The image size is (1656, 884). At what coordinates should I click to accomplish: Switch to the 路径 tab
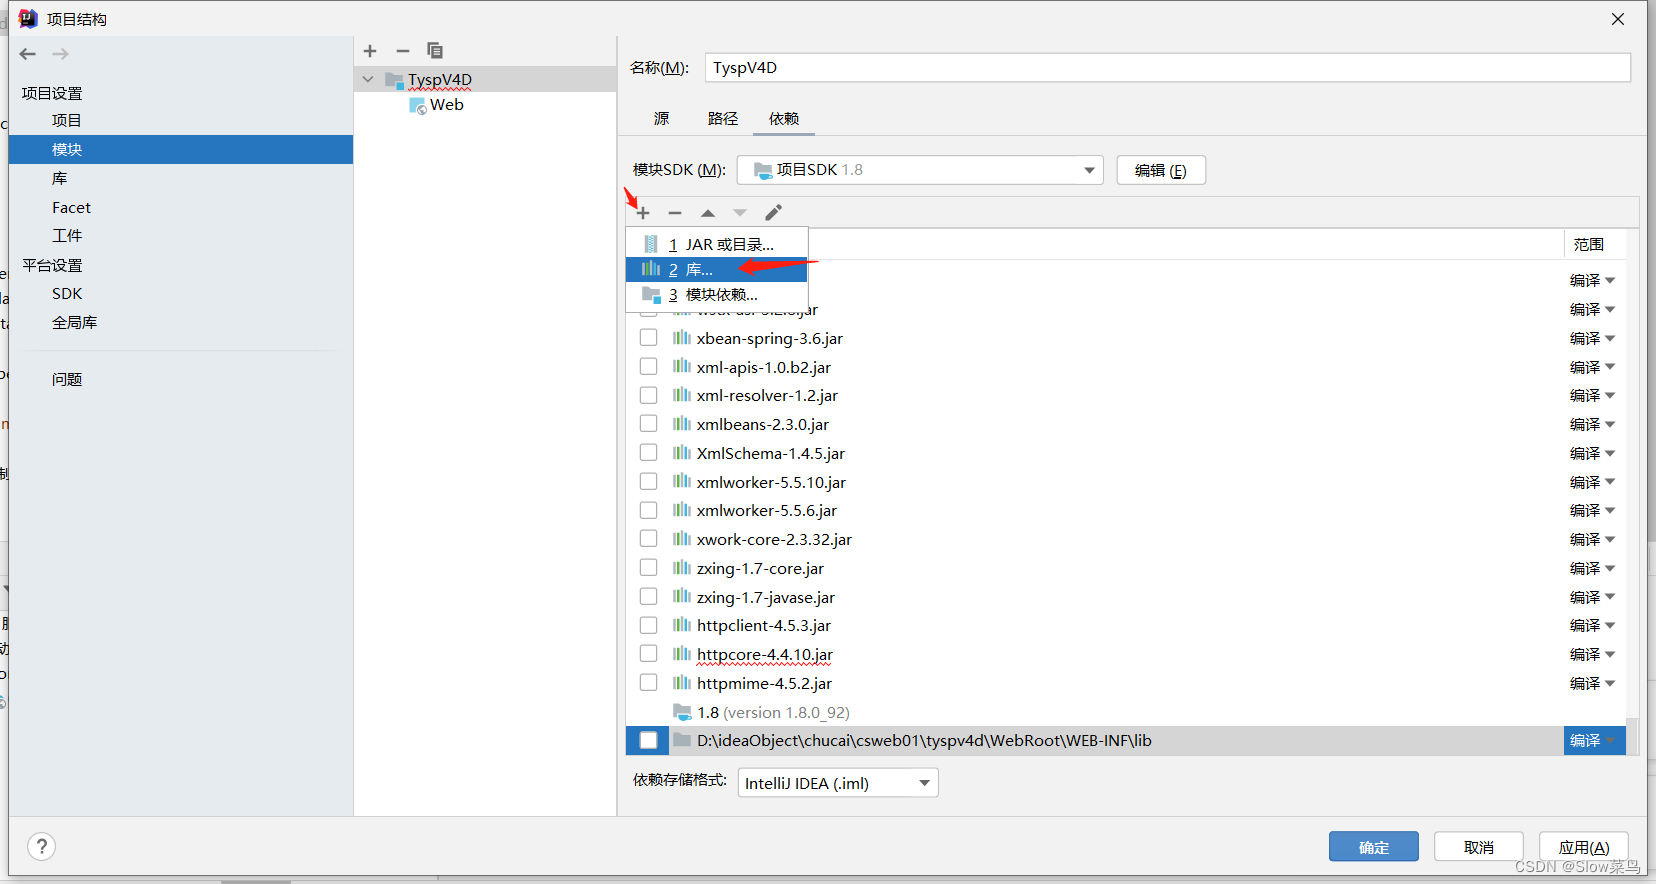tap(722, 119)
